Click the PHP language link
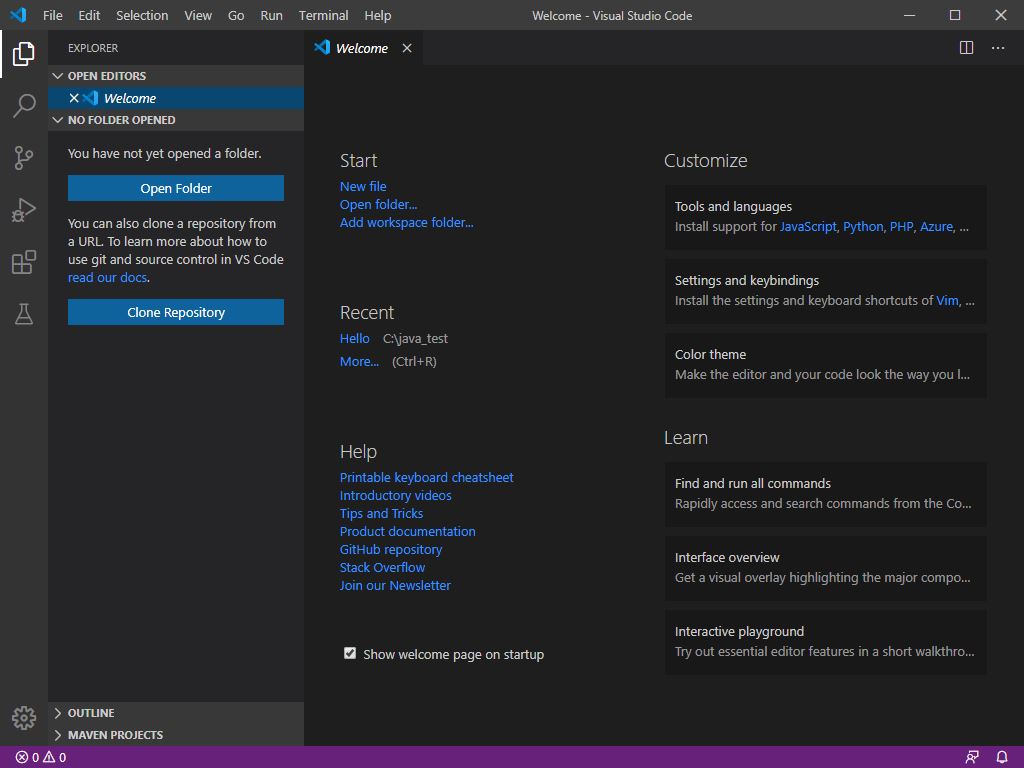This screenshot has width=1024, height=768. (x=901, y=227)
